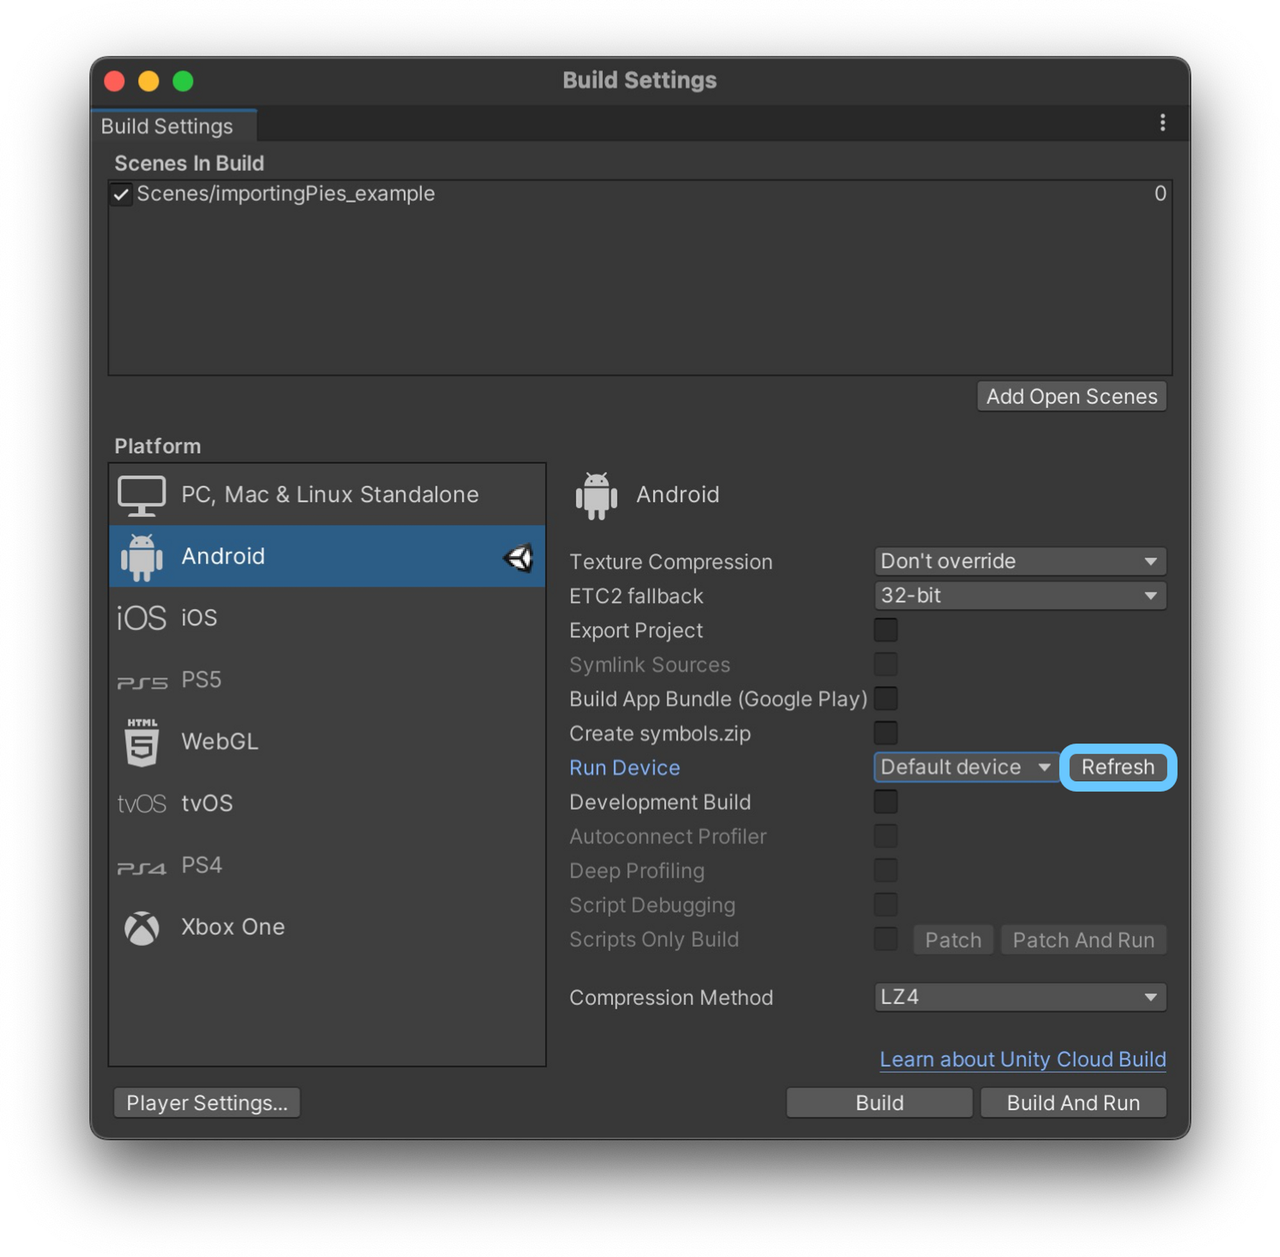Toggle the Symlink Sources checkbox
Viewport: 1280px width, 1257px height.
886,664
